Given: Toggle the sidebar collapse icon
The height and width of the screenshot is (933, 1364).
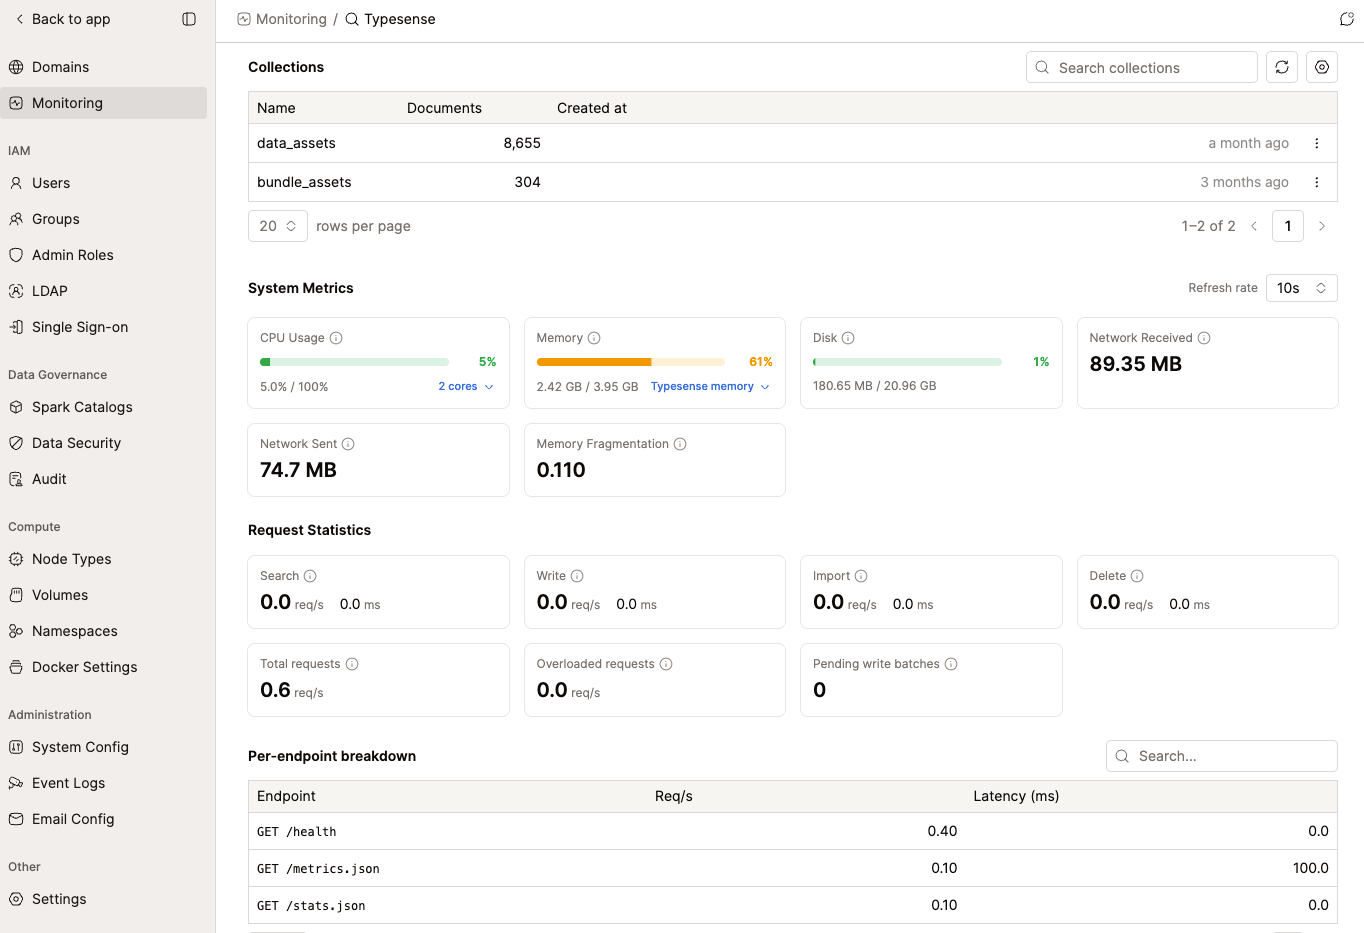Looking at the screenshot, I should click(189, 19).
